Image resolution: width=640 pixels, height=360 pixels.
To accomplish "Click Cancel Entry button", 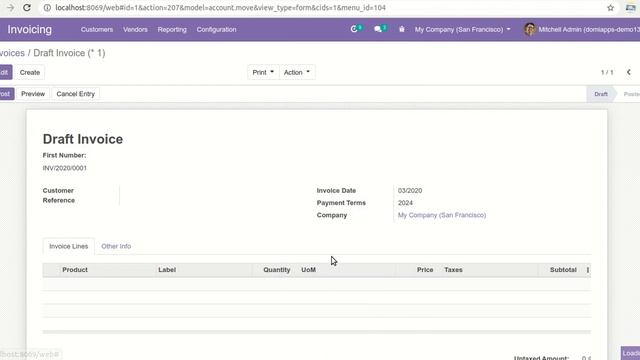I will pyautogui.click(x=76, y=94).
